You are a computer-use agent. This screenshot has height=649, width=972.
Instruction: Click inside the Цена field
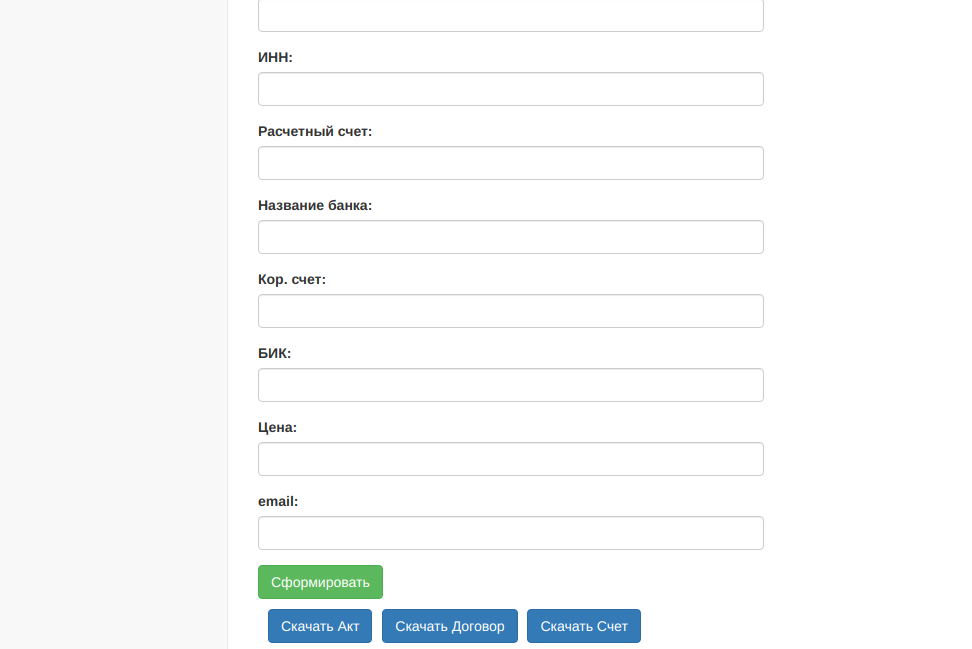coord(510,459)
